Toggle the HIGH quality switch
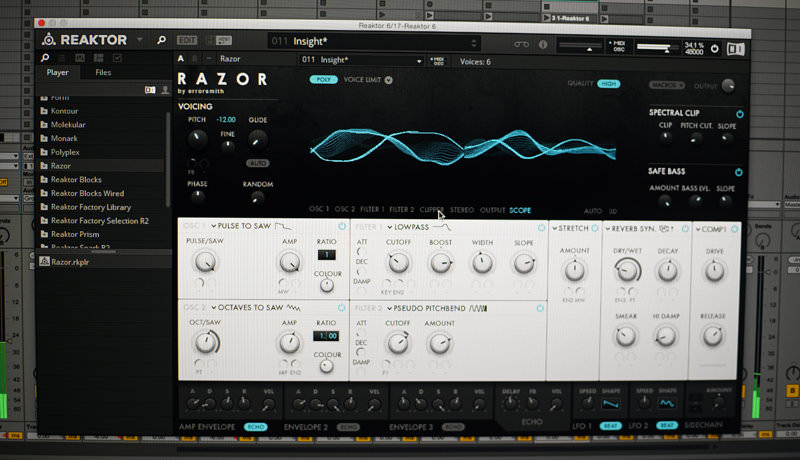Screen dimensions: 800x460 pos(609,84)
